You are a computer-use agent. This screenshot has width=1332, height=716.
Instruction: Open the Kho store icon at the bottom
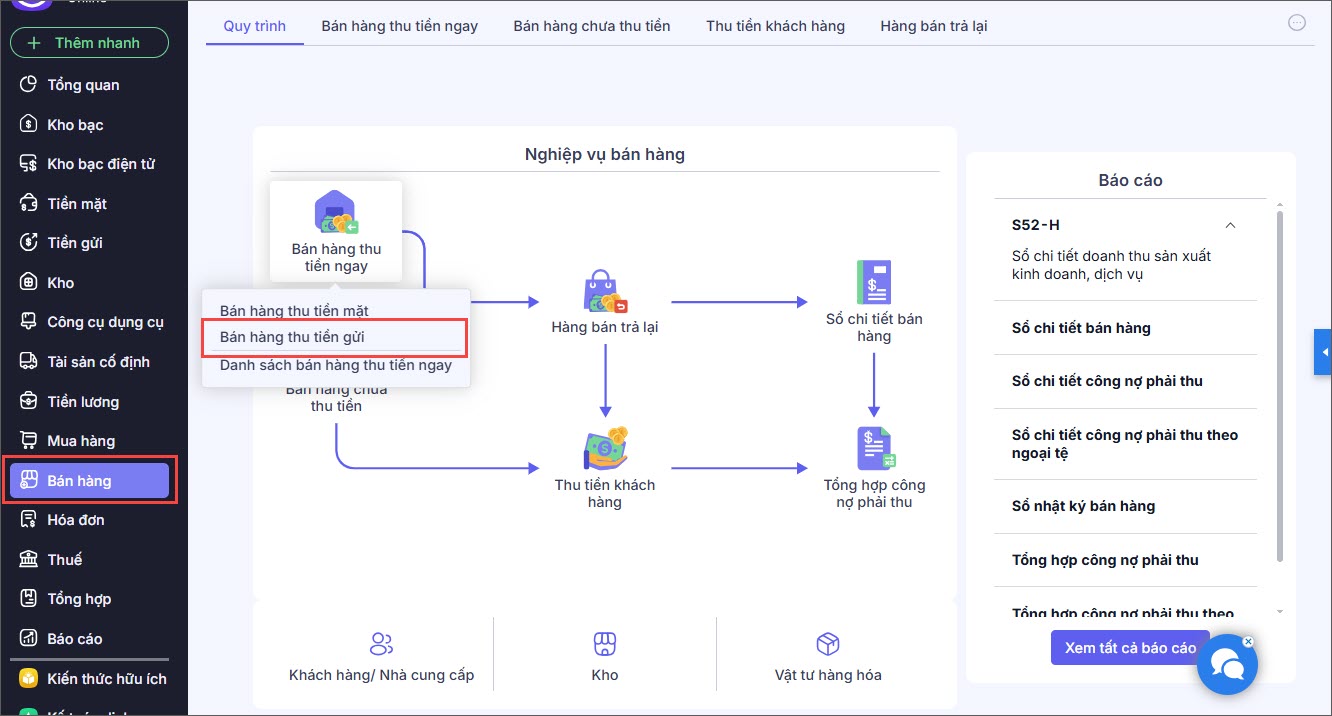[605, 643]
